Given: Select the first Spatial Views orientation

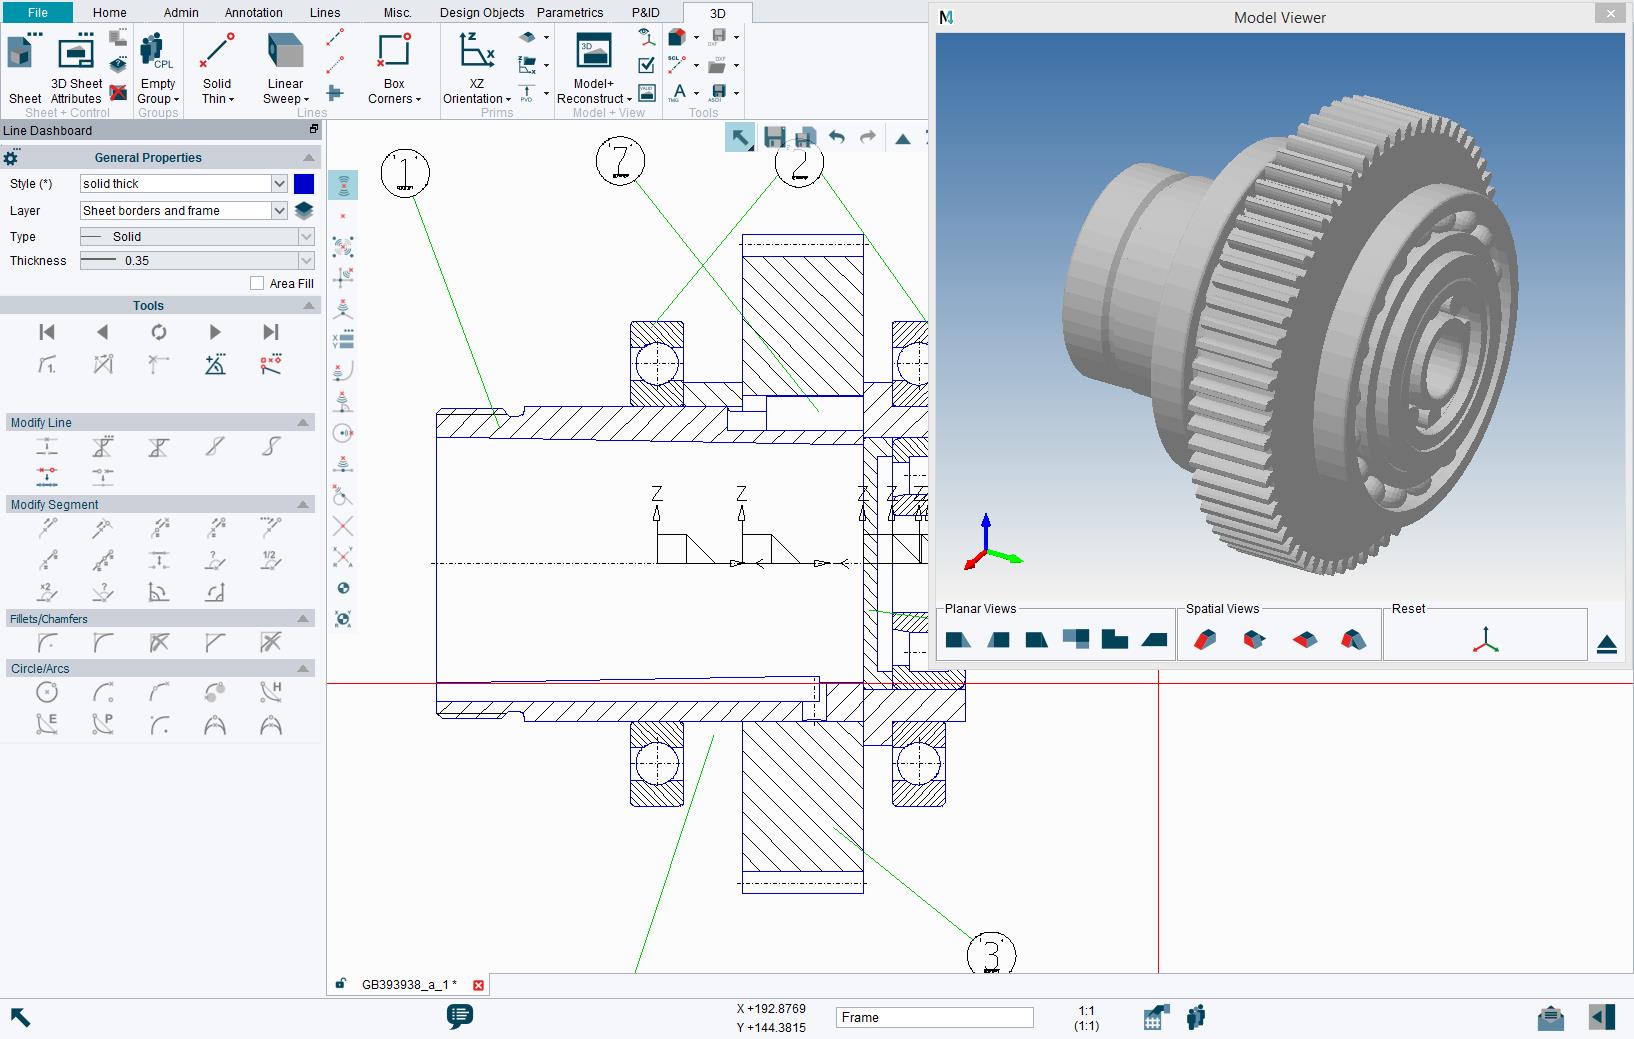Looking at the screenshot, I should tap(1206, 637).
